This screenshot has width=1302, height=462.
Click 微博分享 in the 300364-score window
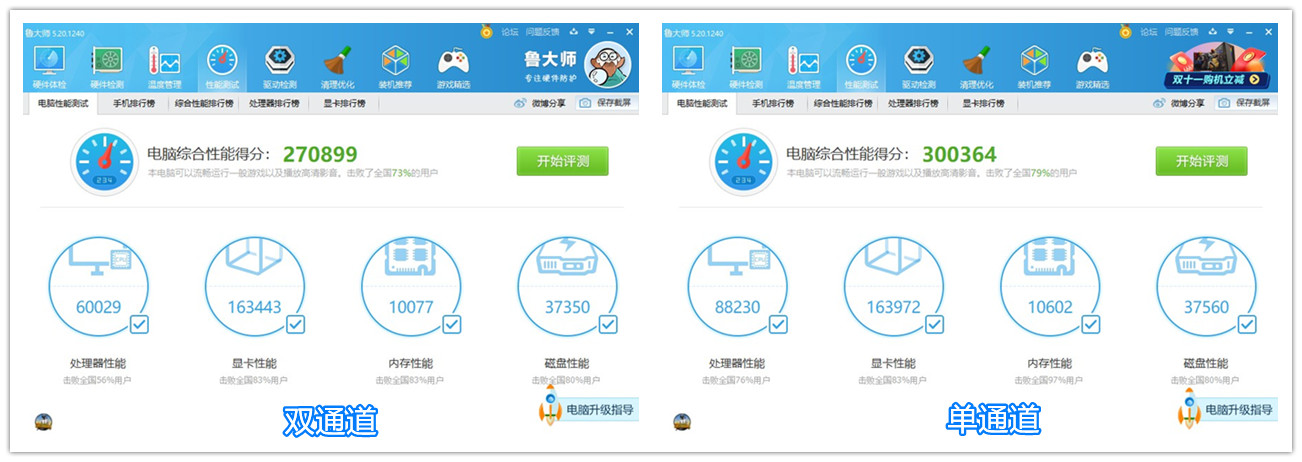[x=1178, y=103]
